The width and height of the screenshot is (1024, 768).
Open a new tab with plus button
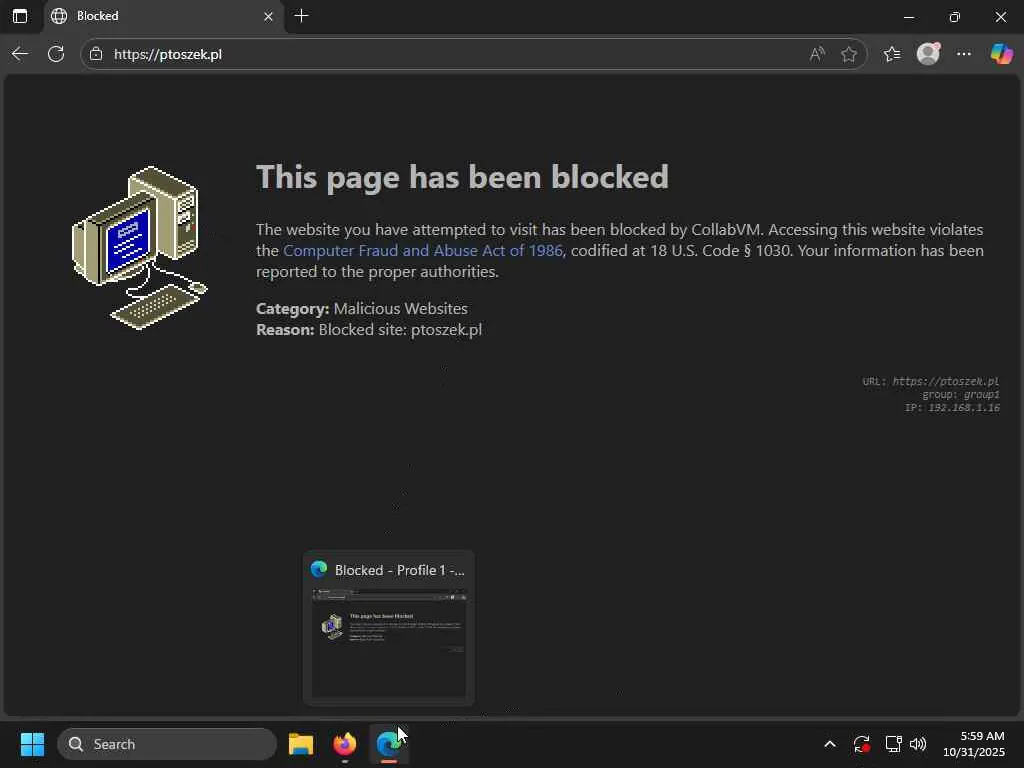301,16
